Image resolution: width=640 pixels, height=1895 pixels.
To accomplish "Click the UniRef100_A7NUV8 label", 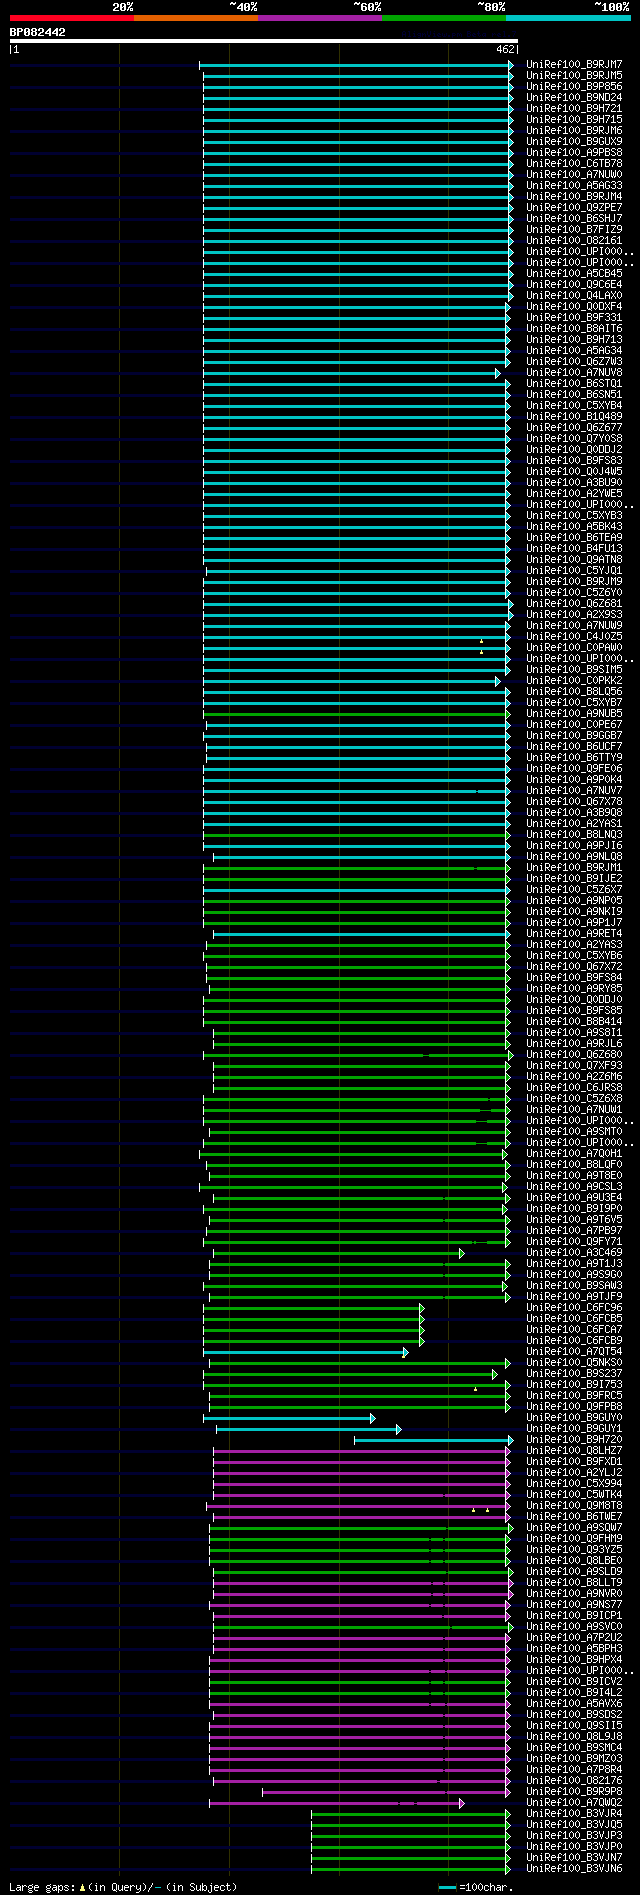I will [574, 373].
